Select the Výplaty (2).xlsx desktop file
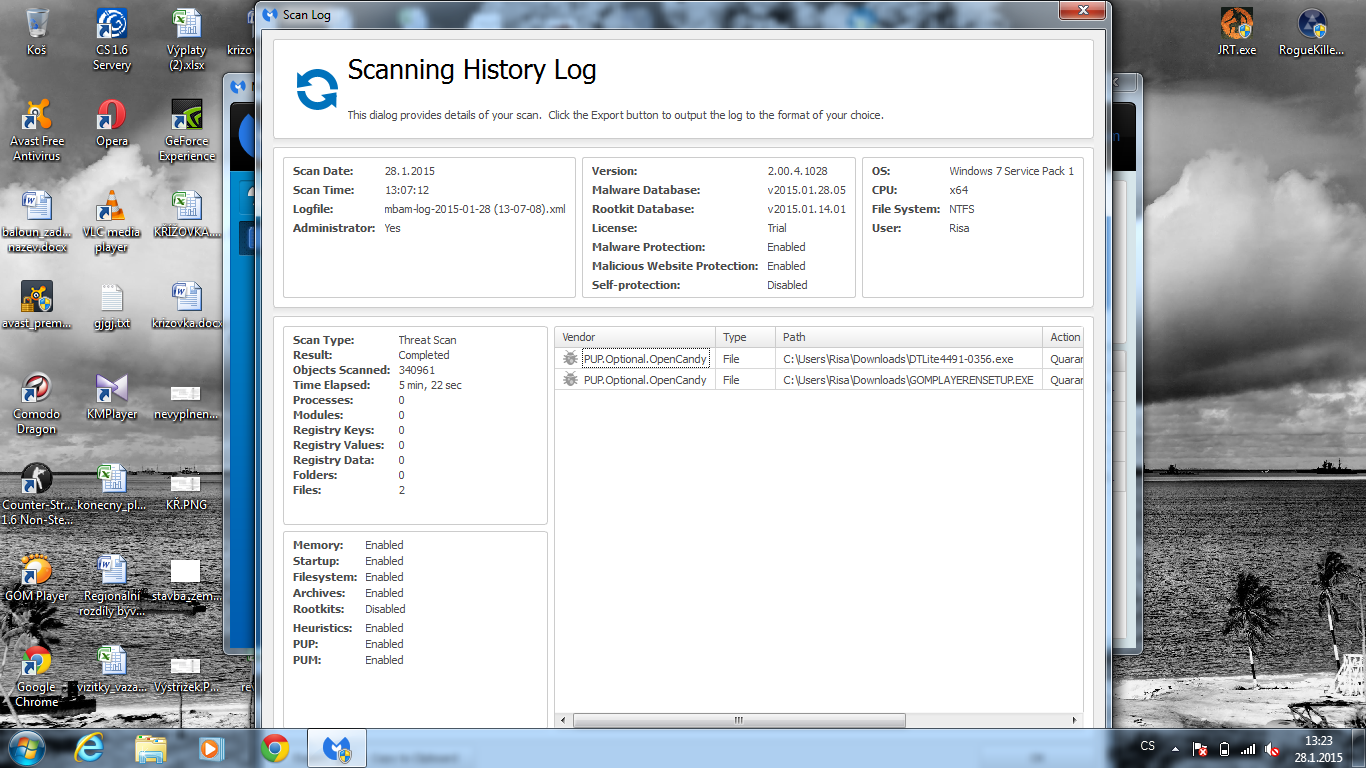Image resolution: width=1367 pixels, height=770 pixels. tap(187, 40)
